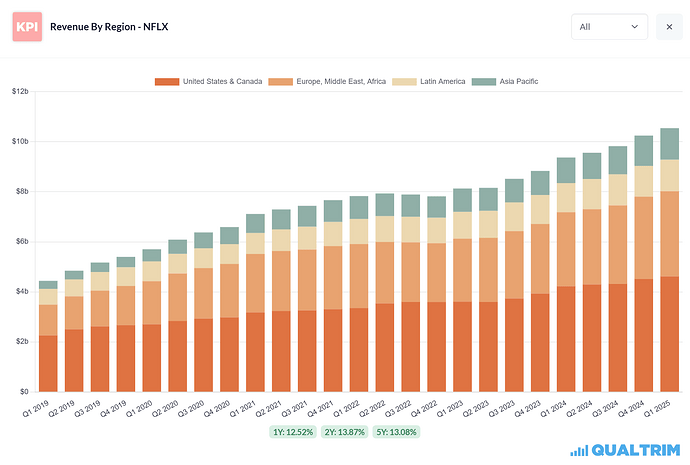
Task: Click the Q1 2019 x-axis label
Action: pyautogui.click(x=36, y=409)
